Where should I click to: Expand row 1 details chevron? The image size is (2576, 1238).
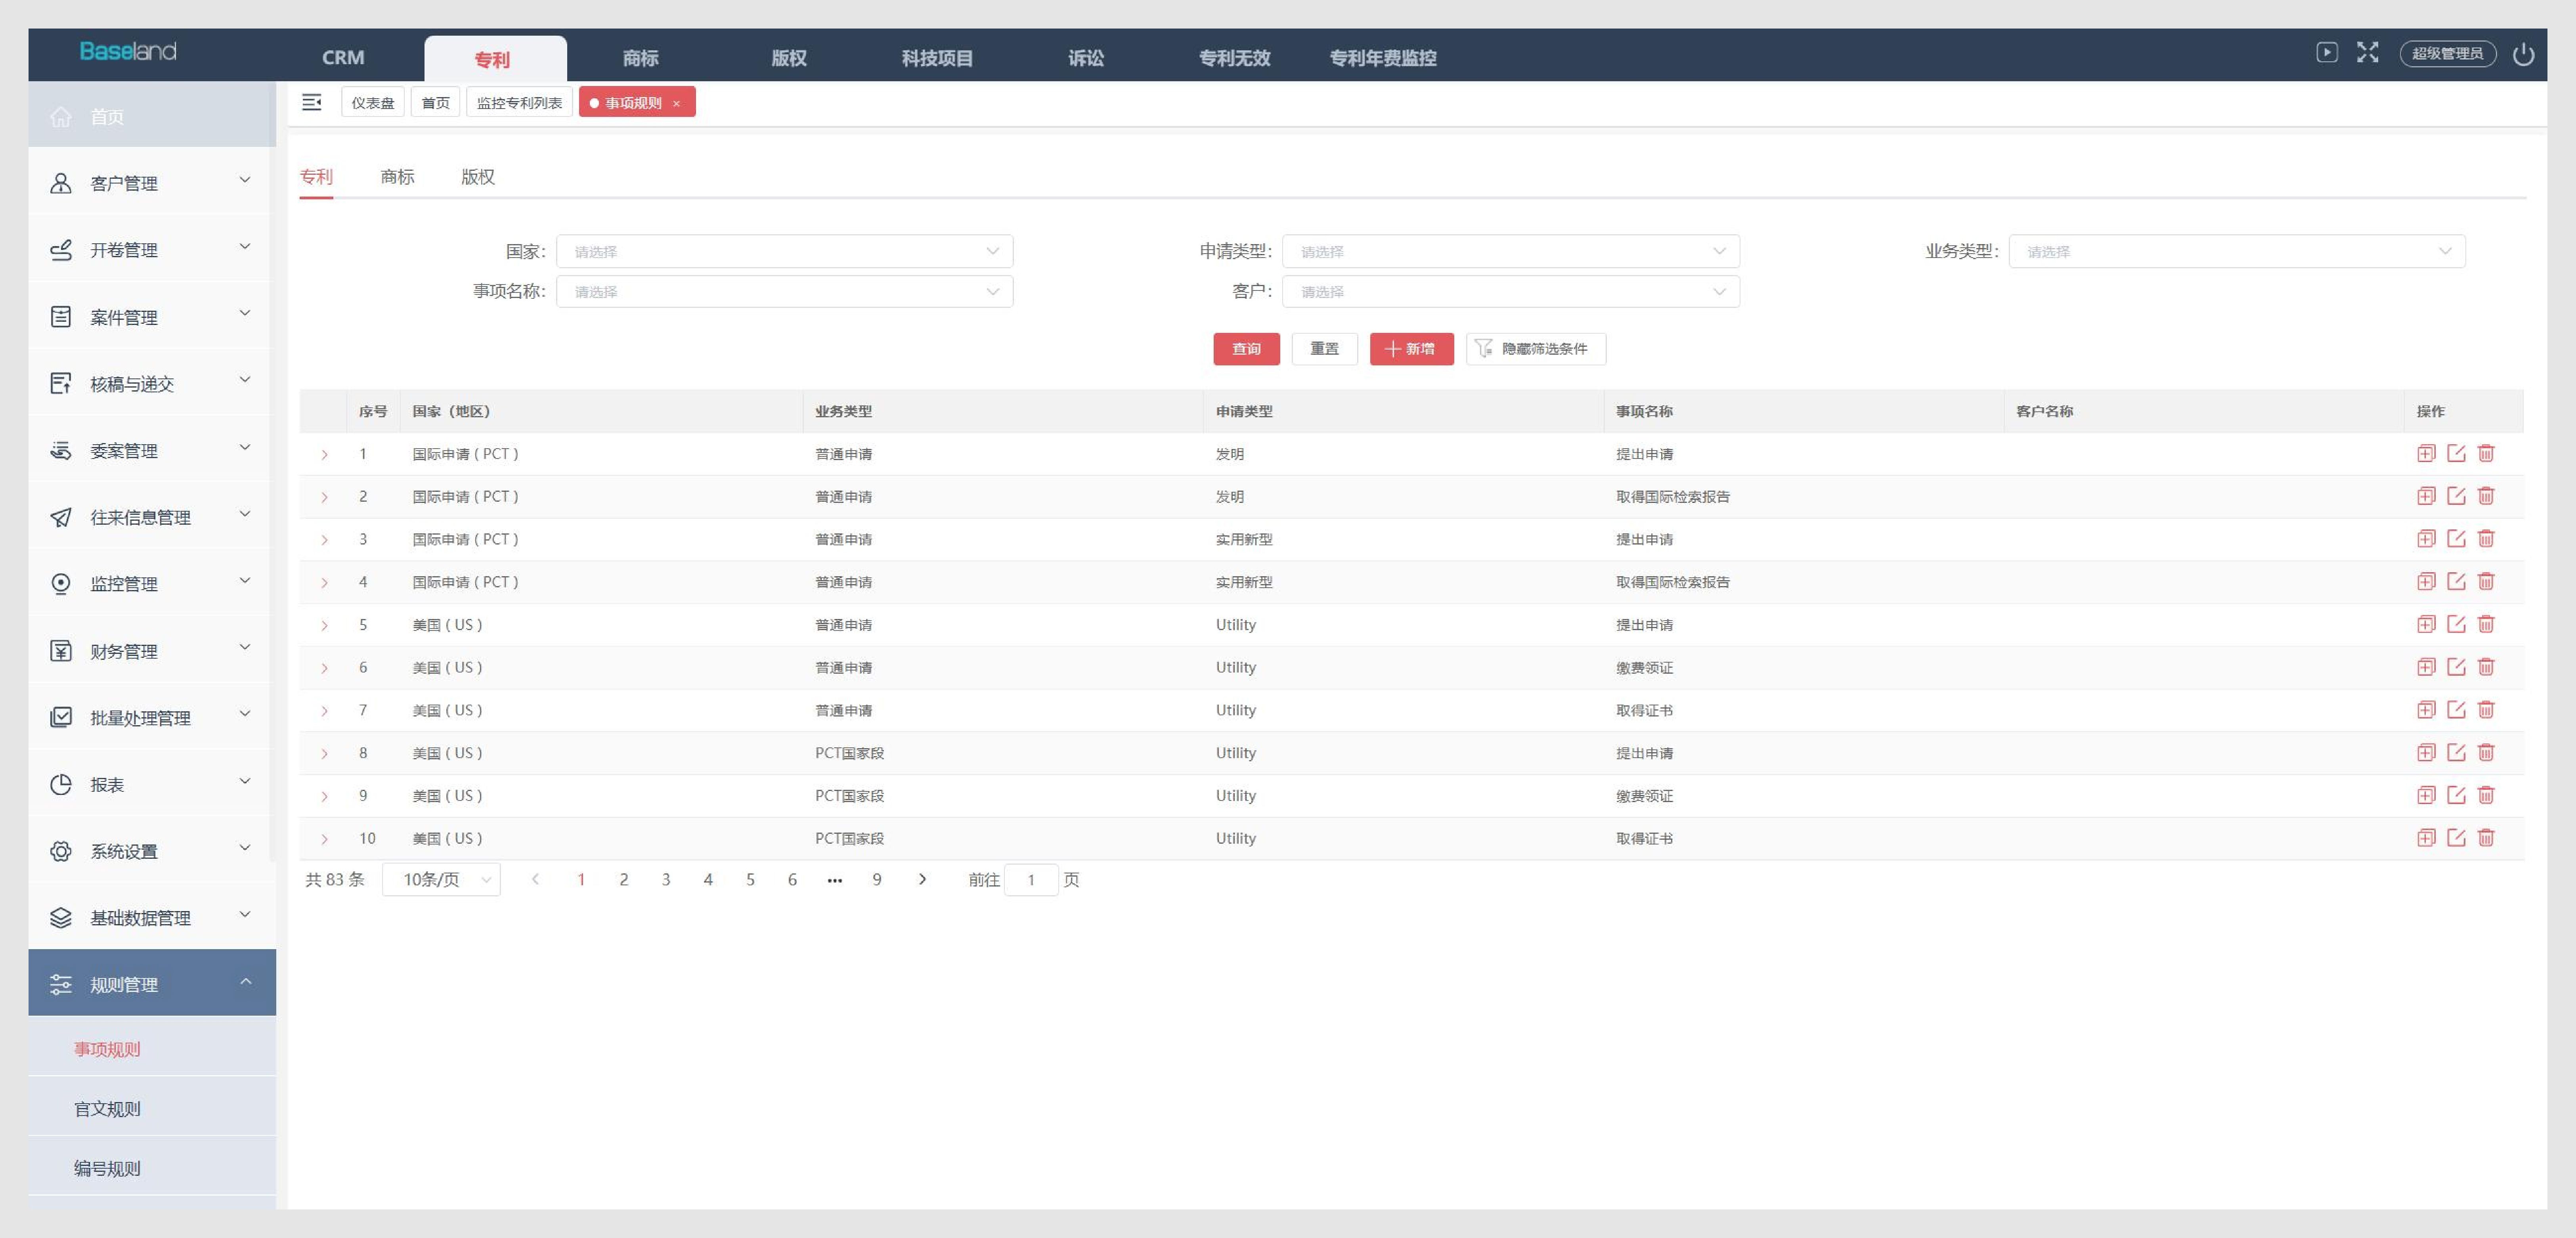coord(324,455)
